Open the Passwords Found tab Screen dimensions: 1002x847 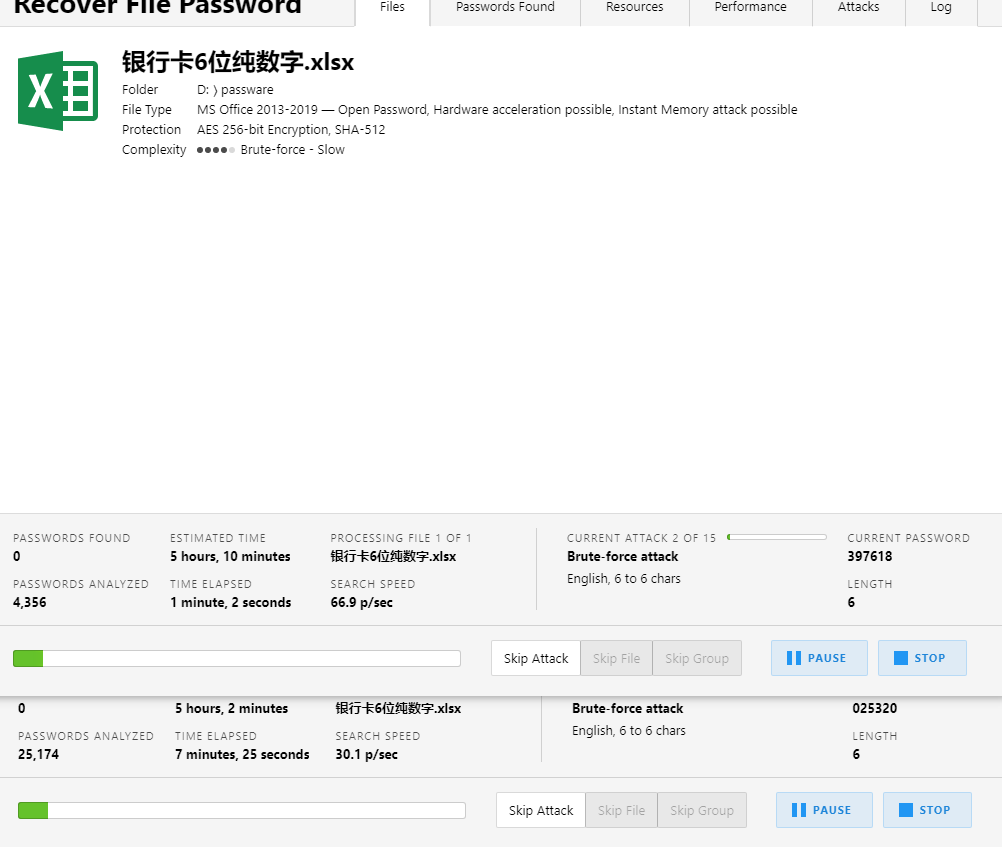[x=505, y=8]
